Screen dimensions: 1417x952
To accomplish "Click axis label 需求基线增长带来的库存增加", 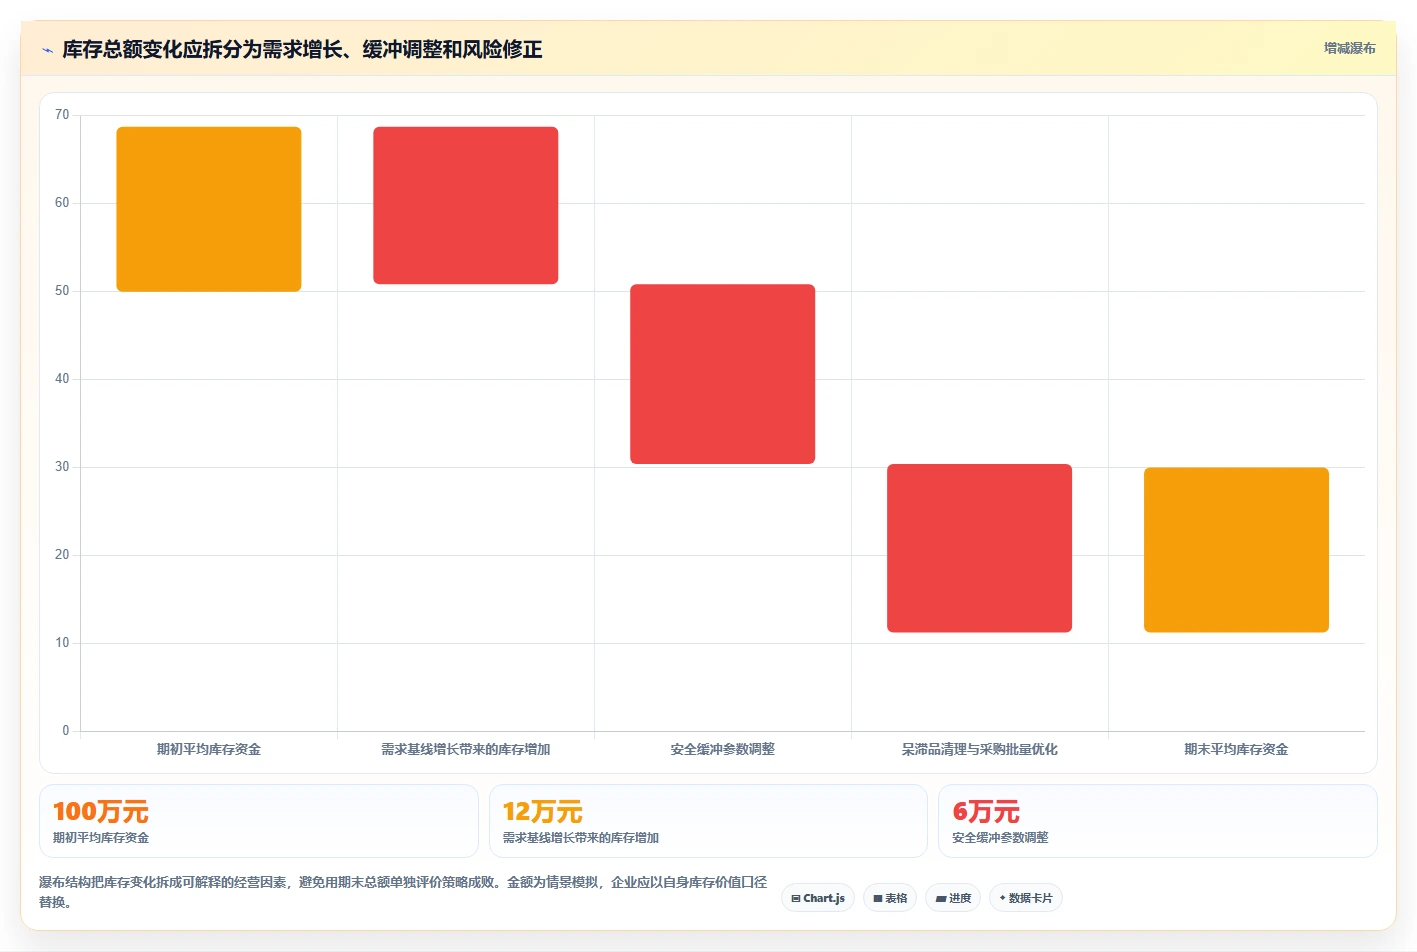I will point(466,749).
